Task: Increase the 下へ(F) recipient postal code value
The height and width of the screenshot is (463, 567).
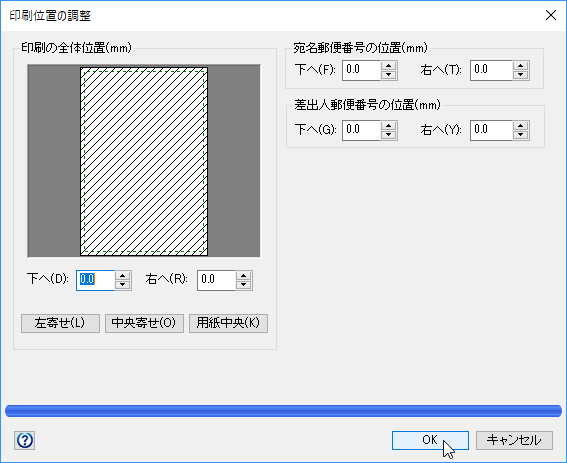Action: pyautogui.click(x=388, y=66)
